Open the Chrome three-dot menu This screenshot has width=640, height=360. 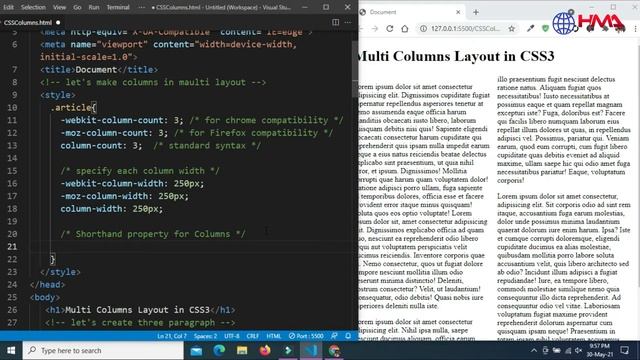[635, 29]
